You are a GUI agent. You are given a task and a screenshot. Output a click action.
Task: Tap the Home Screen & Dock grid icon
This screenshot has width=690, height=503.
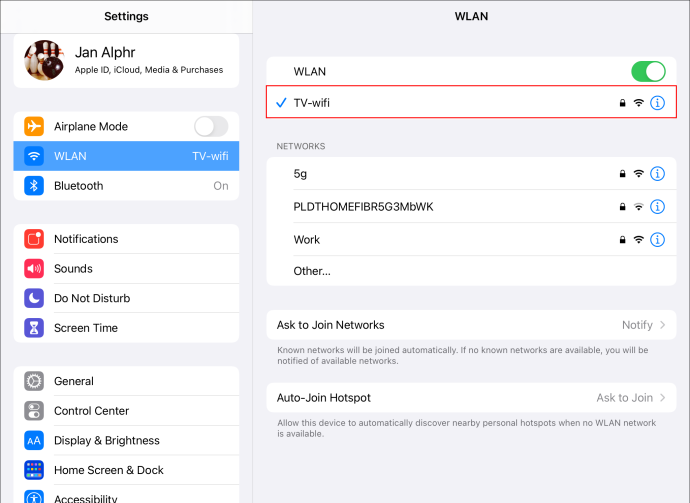pos(34,470)
